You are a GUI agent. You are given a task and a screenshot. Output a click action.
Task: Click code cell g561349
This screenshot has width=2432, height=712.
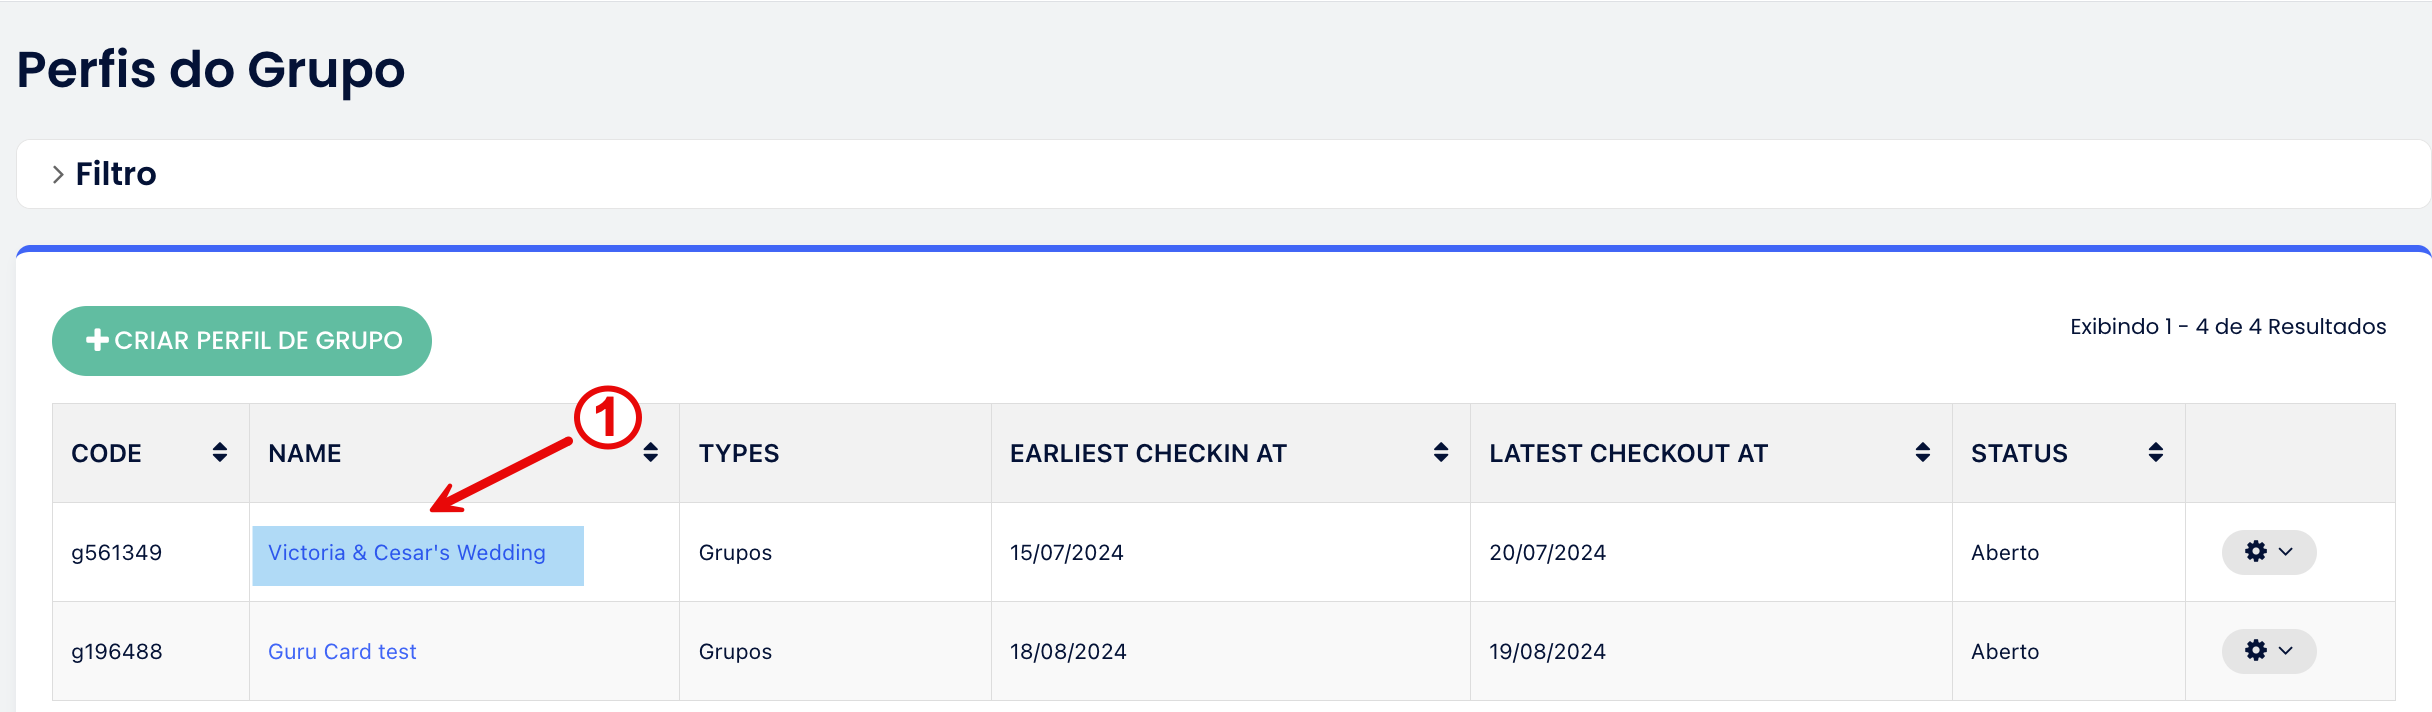[x=117, y=553]
